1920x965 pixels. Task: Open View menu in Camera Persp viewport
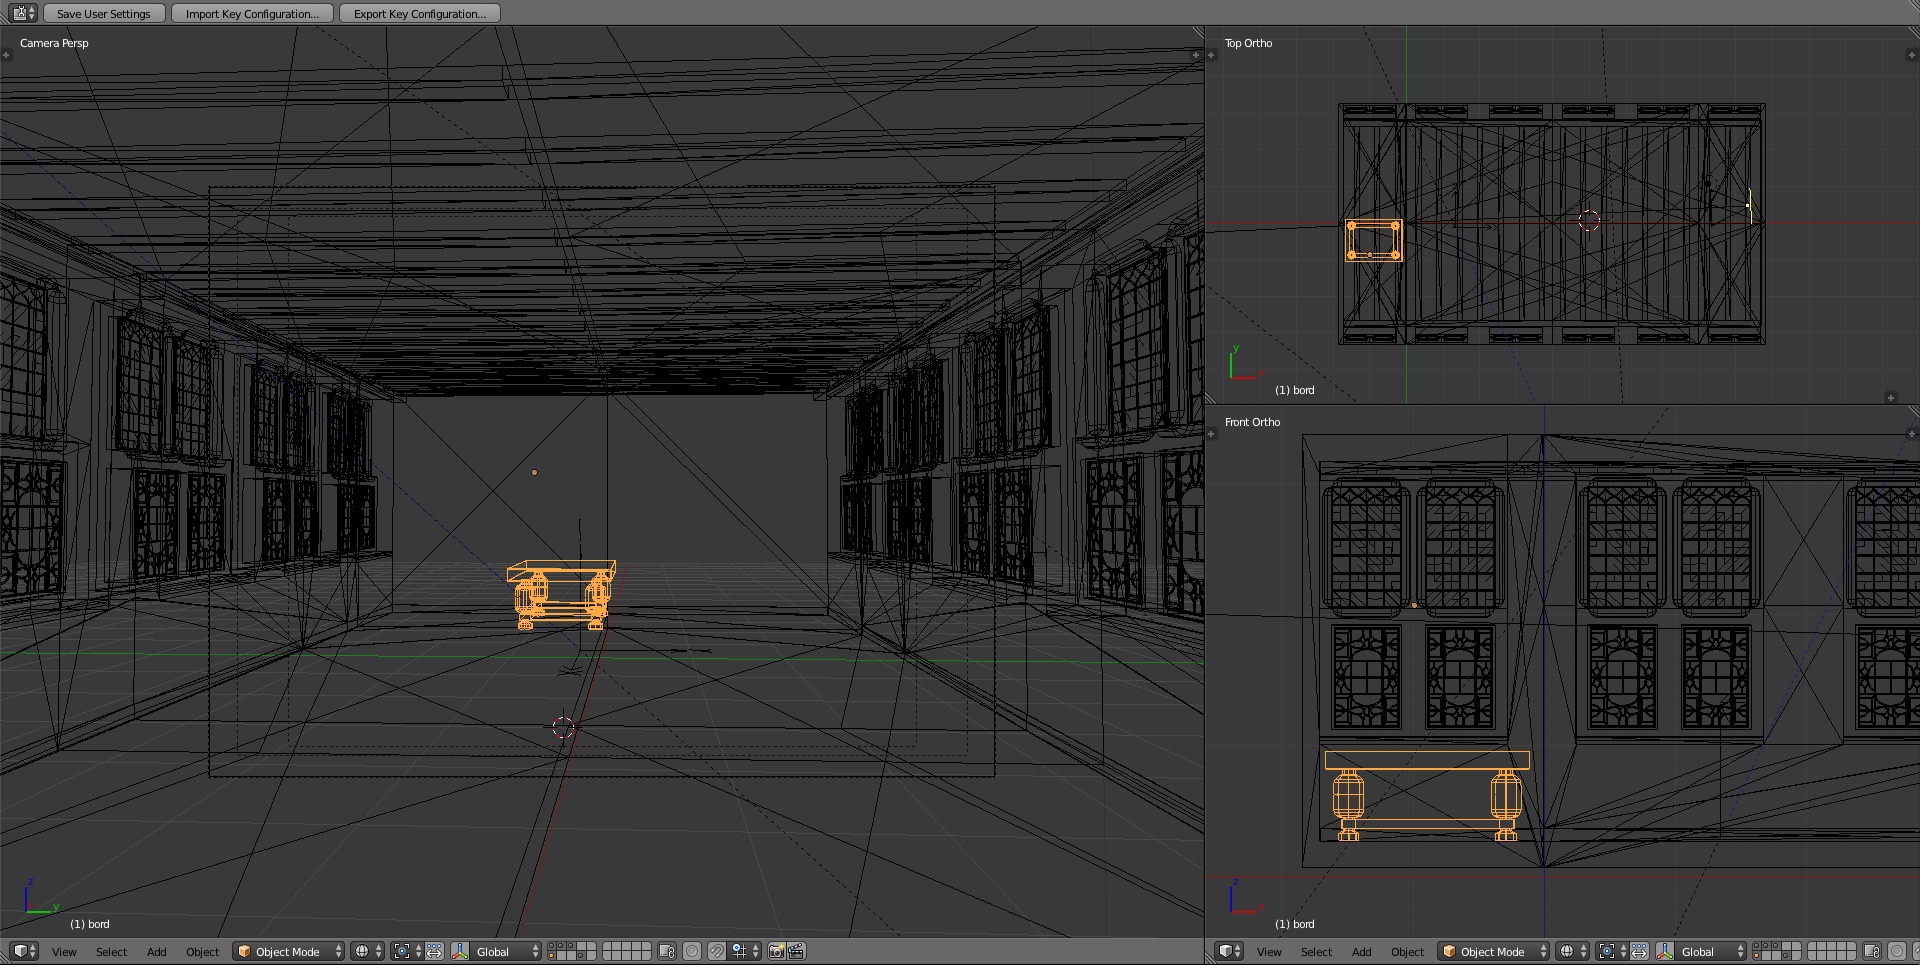coord(64,952)
